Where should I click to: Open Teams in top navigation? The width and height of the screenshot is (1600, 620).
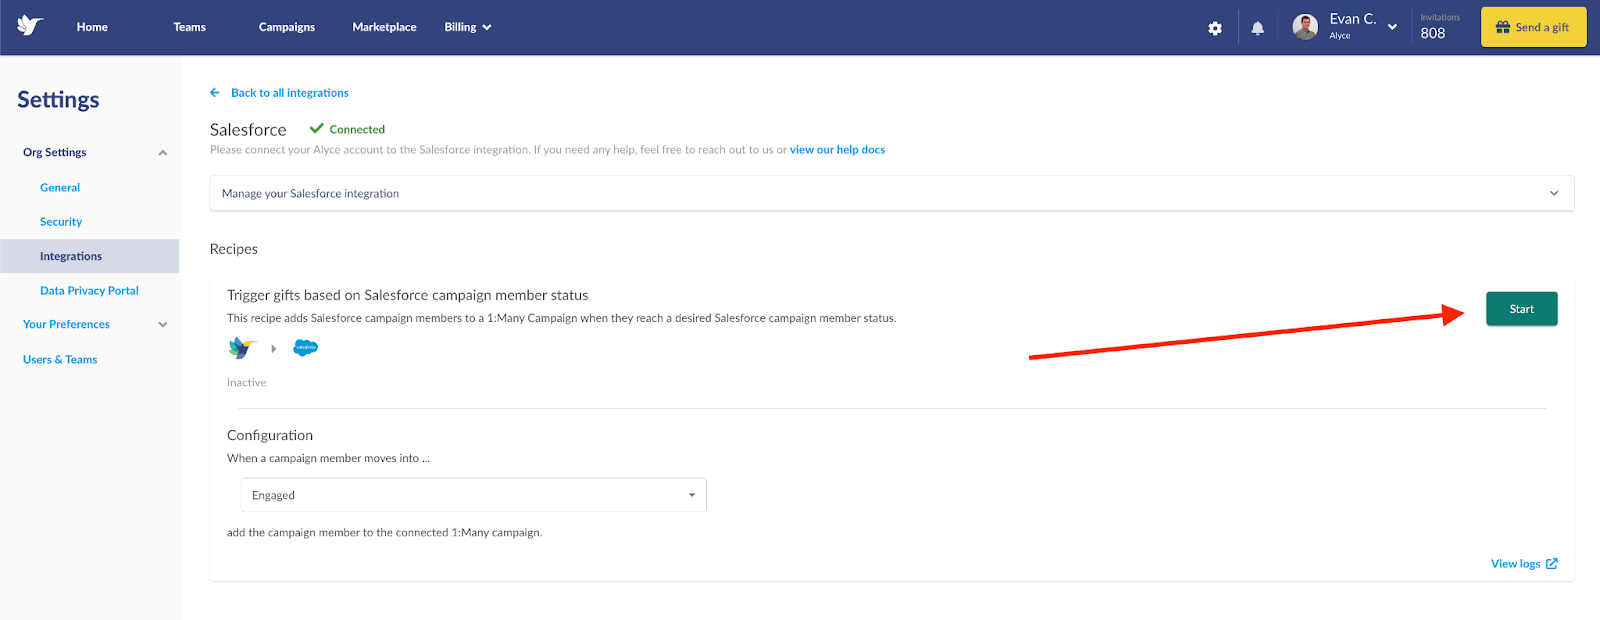click(x=189, y=27)
